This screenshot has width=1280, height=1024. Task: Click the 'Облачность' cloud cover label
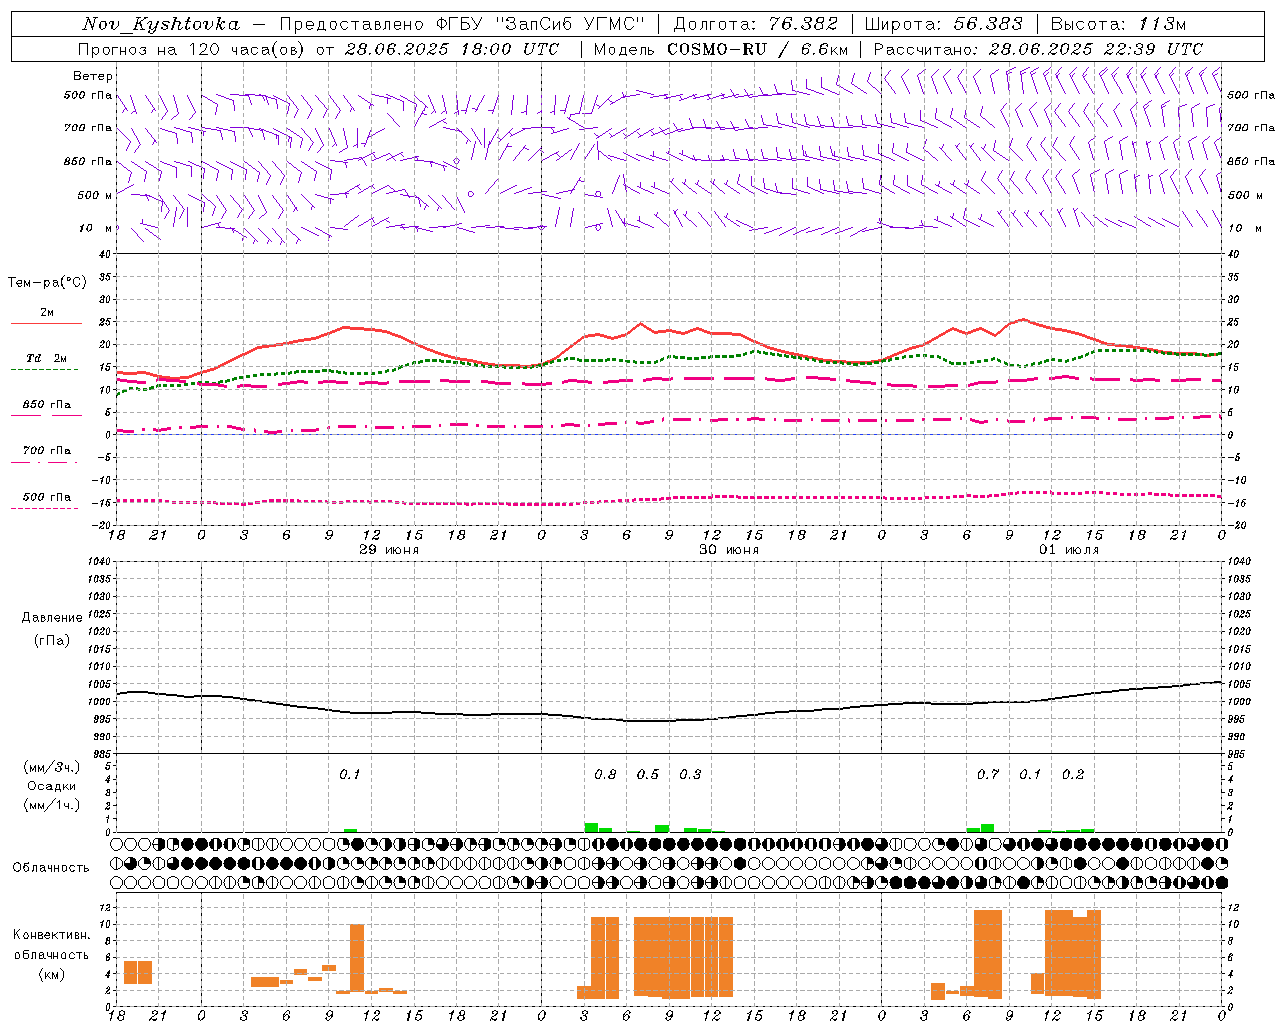click(51, 868)
